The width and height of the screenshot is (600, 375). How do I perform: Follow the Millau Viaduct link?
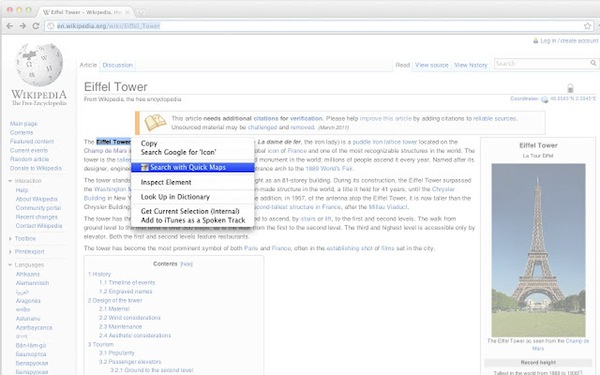pos(388,207)
